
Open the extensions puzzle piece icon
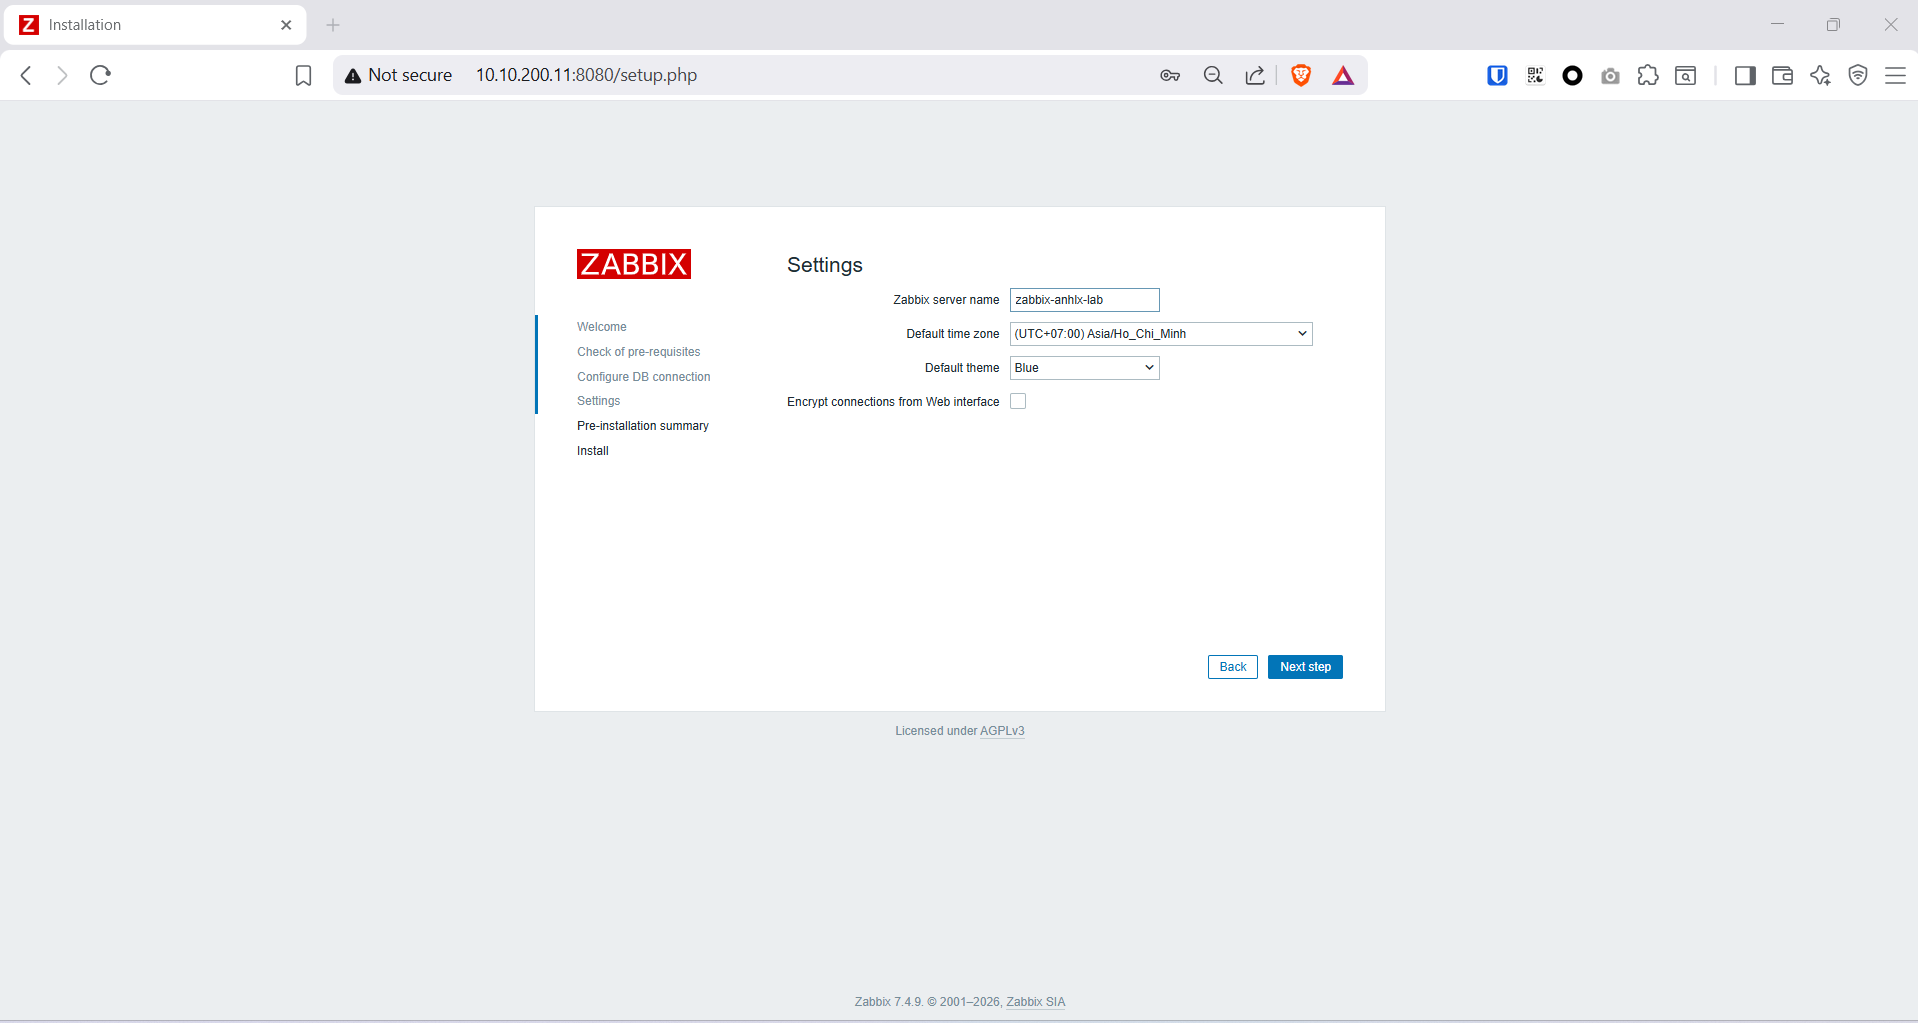click(x=1648, y=75)
